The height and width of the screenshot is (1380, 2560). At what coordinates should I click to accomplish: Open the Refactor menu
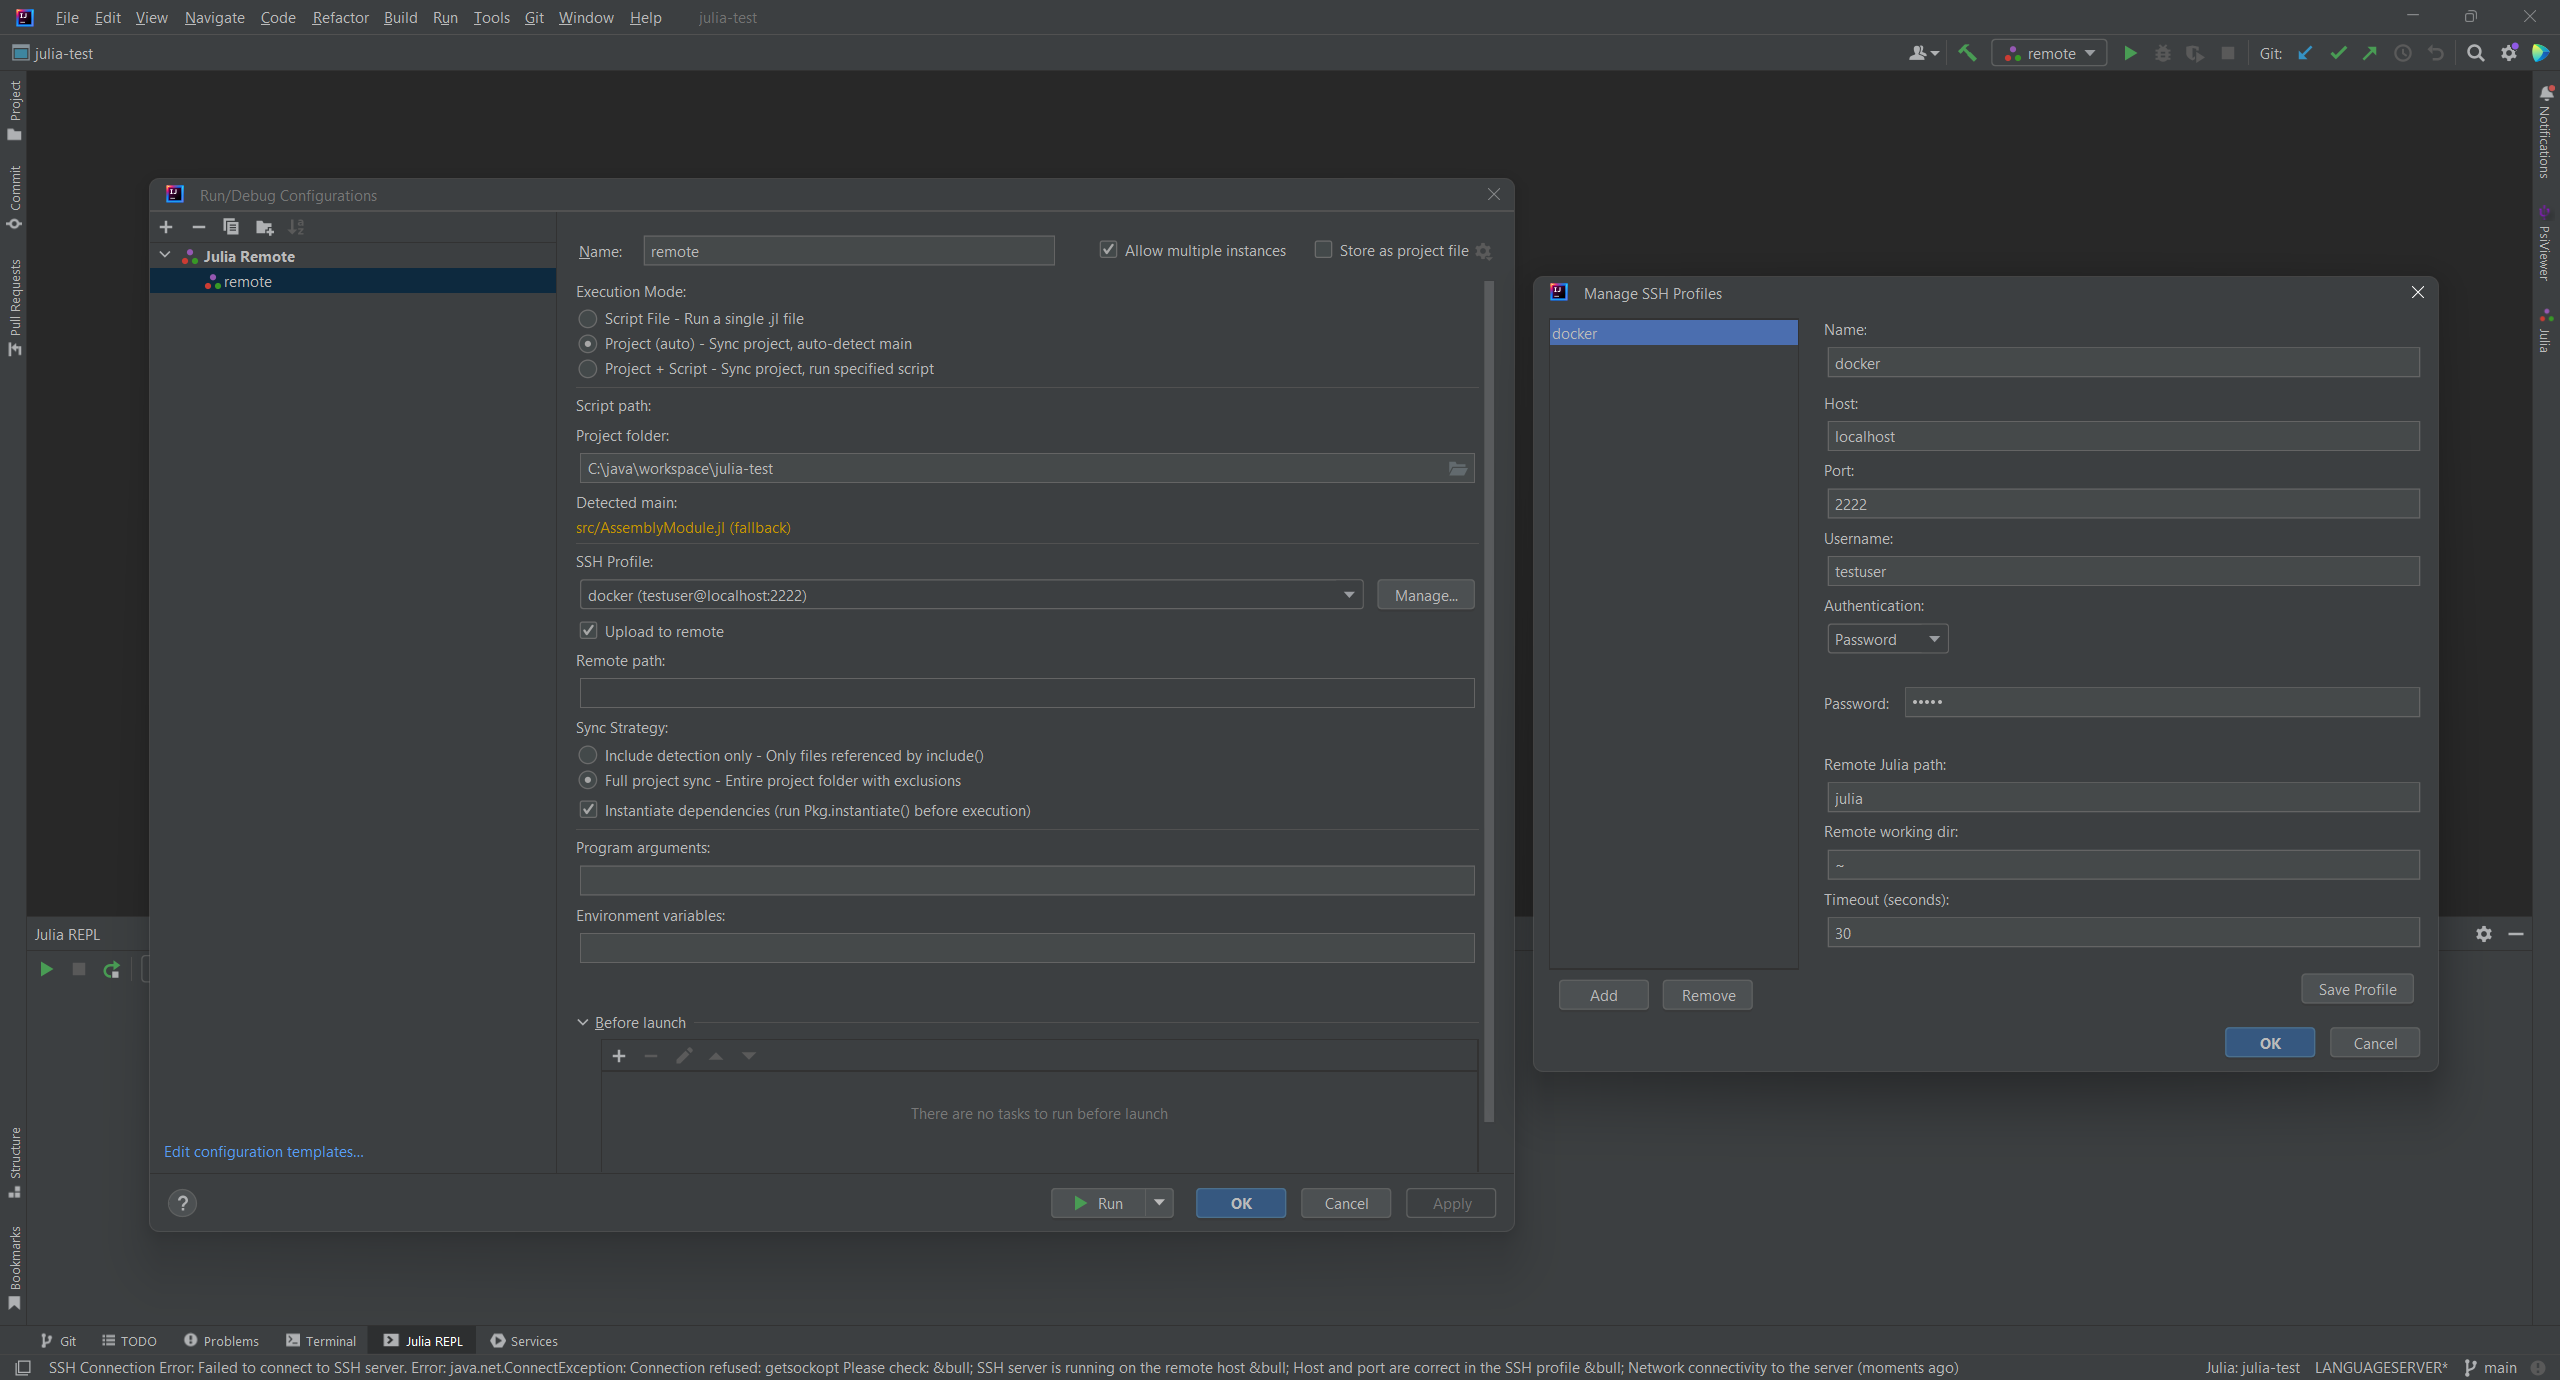340,17
